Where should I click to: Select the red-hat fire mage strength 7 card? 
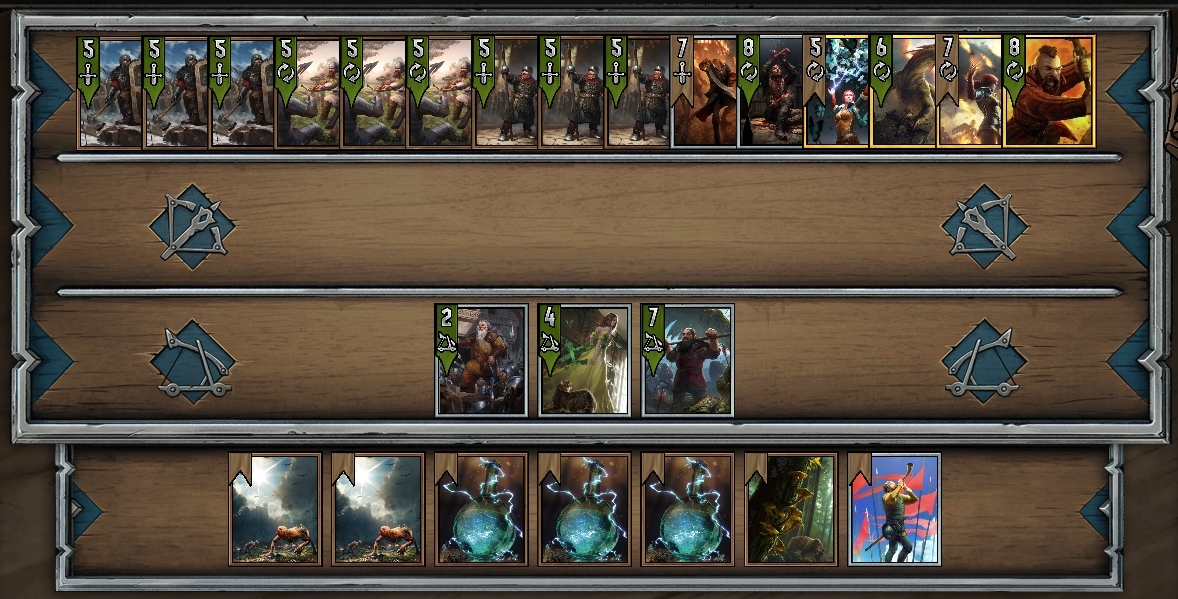point(969,90)
